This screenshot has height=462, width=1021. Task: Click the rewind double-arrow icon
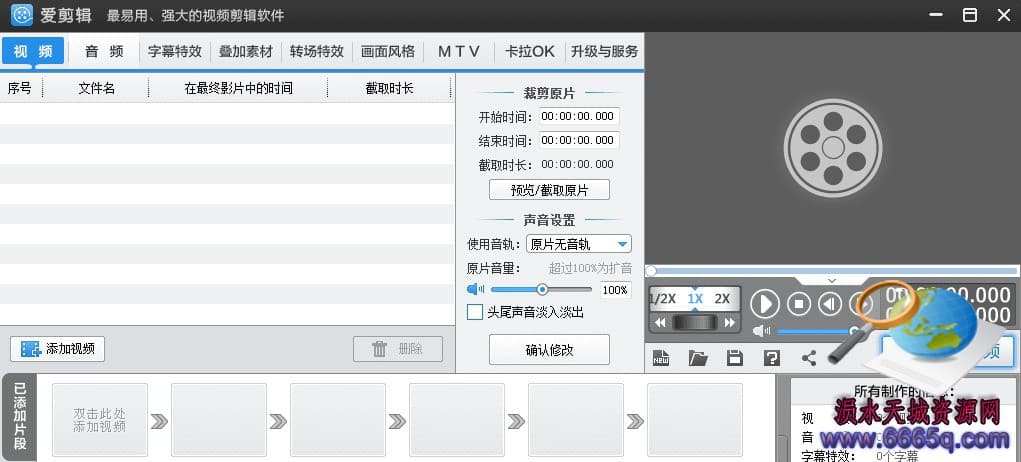pyautogui.click(x=660, y=322)
